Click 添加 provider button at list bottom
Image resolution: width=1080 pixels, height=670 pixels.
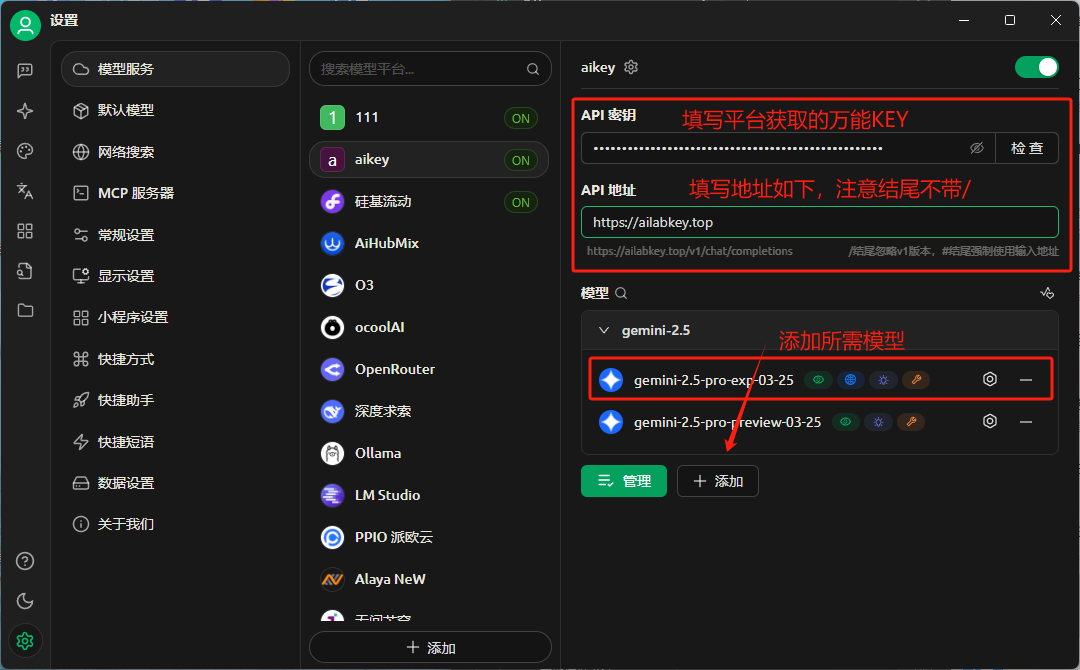[x=430, y=647]
